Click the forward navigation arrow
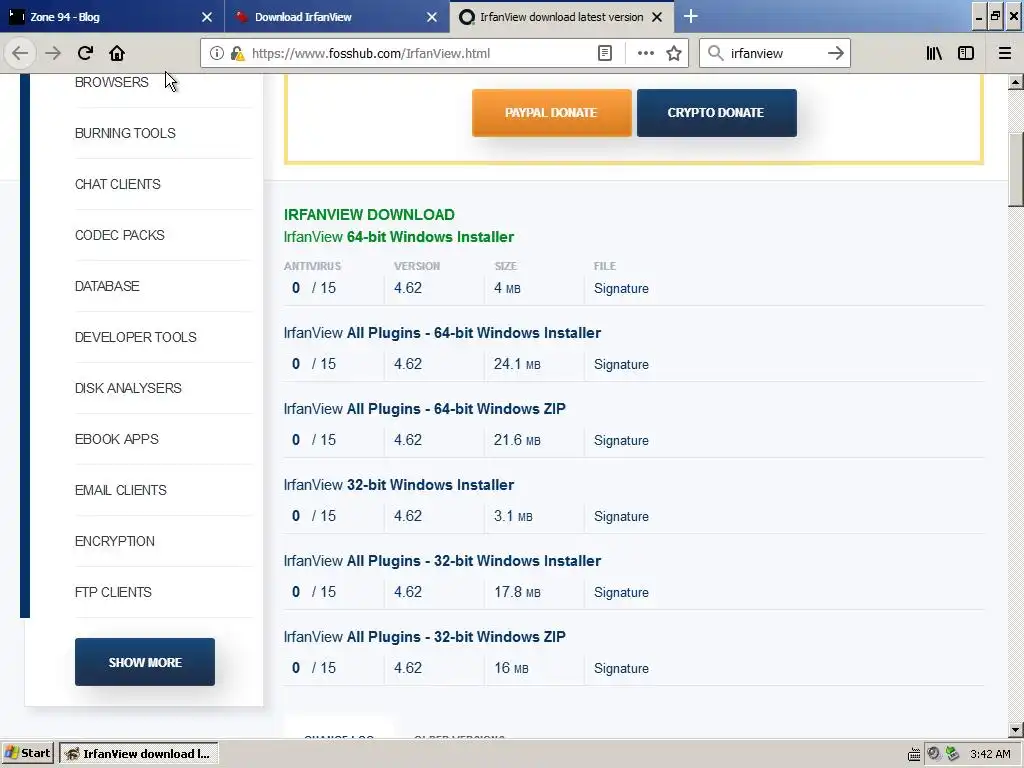The image size is (1024, 768). (x=53, y=54)
